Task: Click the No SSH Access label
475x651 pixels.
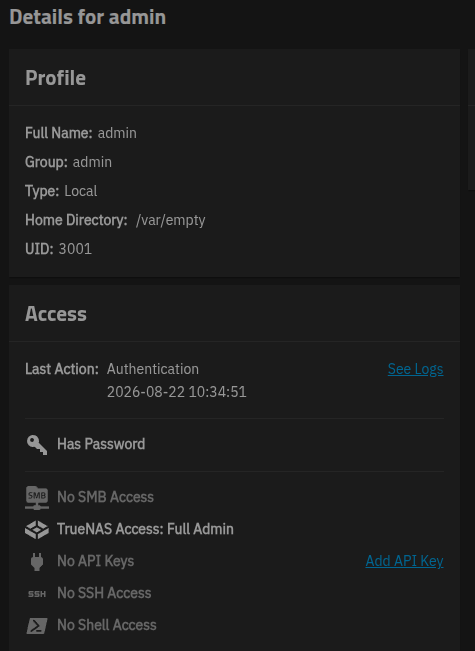Action: (x=104, y=593)
